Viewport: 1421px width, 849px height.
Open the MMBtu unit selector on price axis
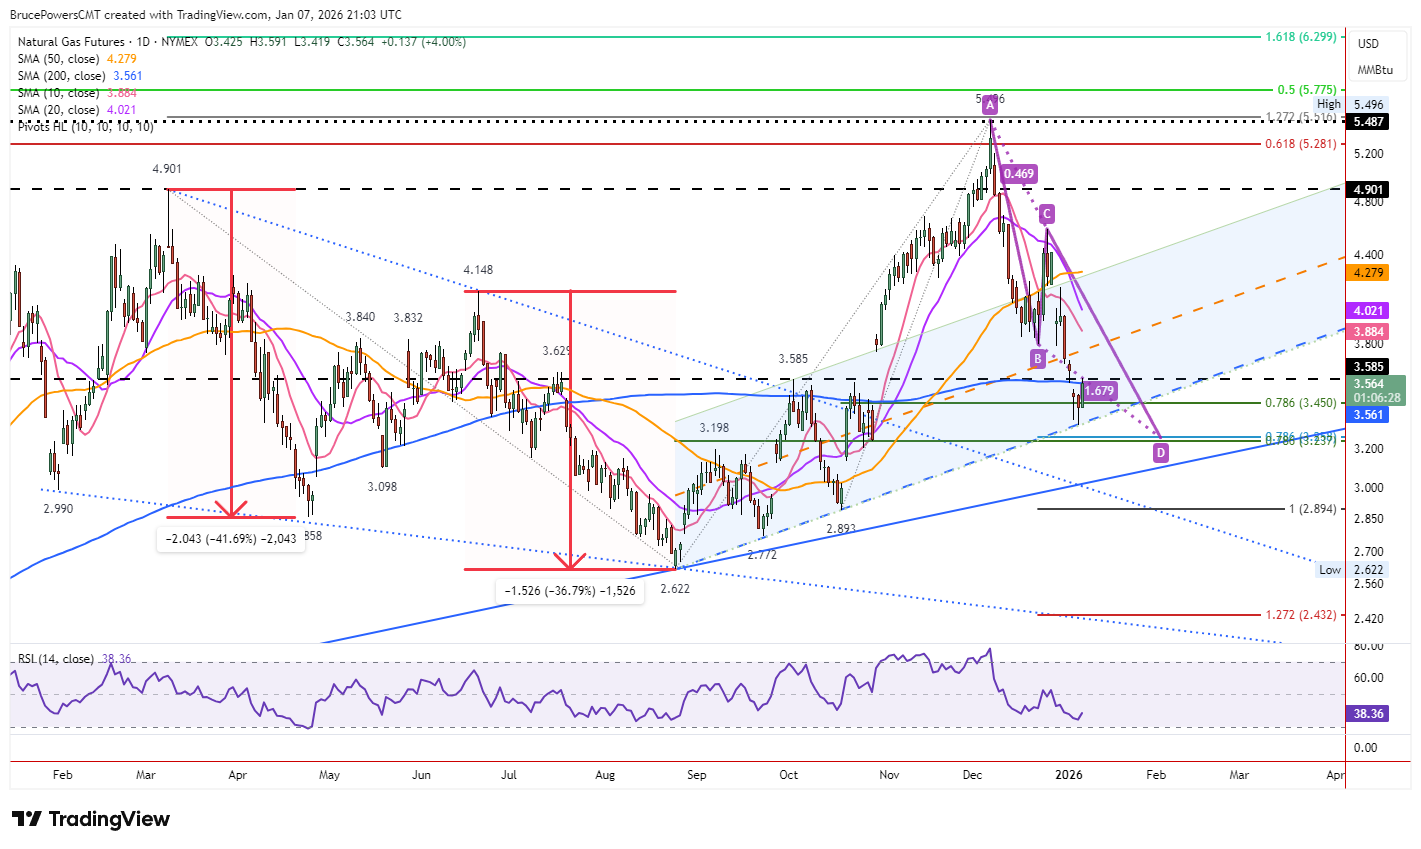tap(1375, 70)
